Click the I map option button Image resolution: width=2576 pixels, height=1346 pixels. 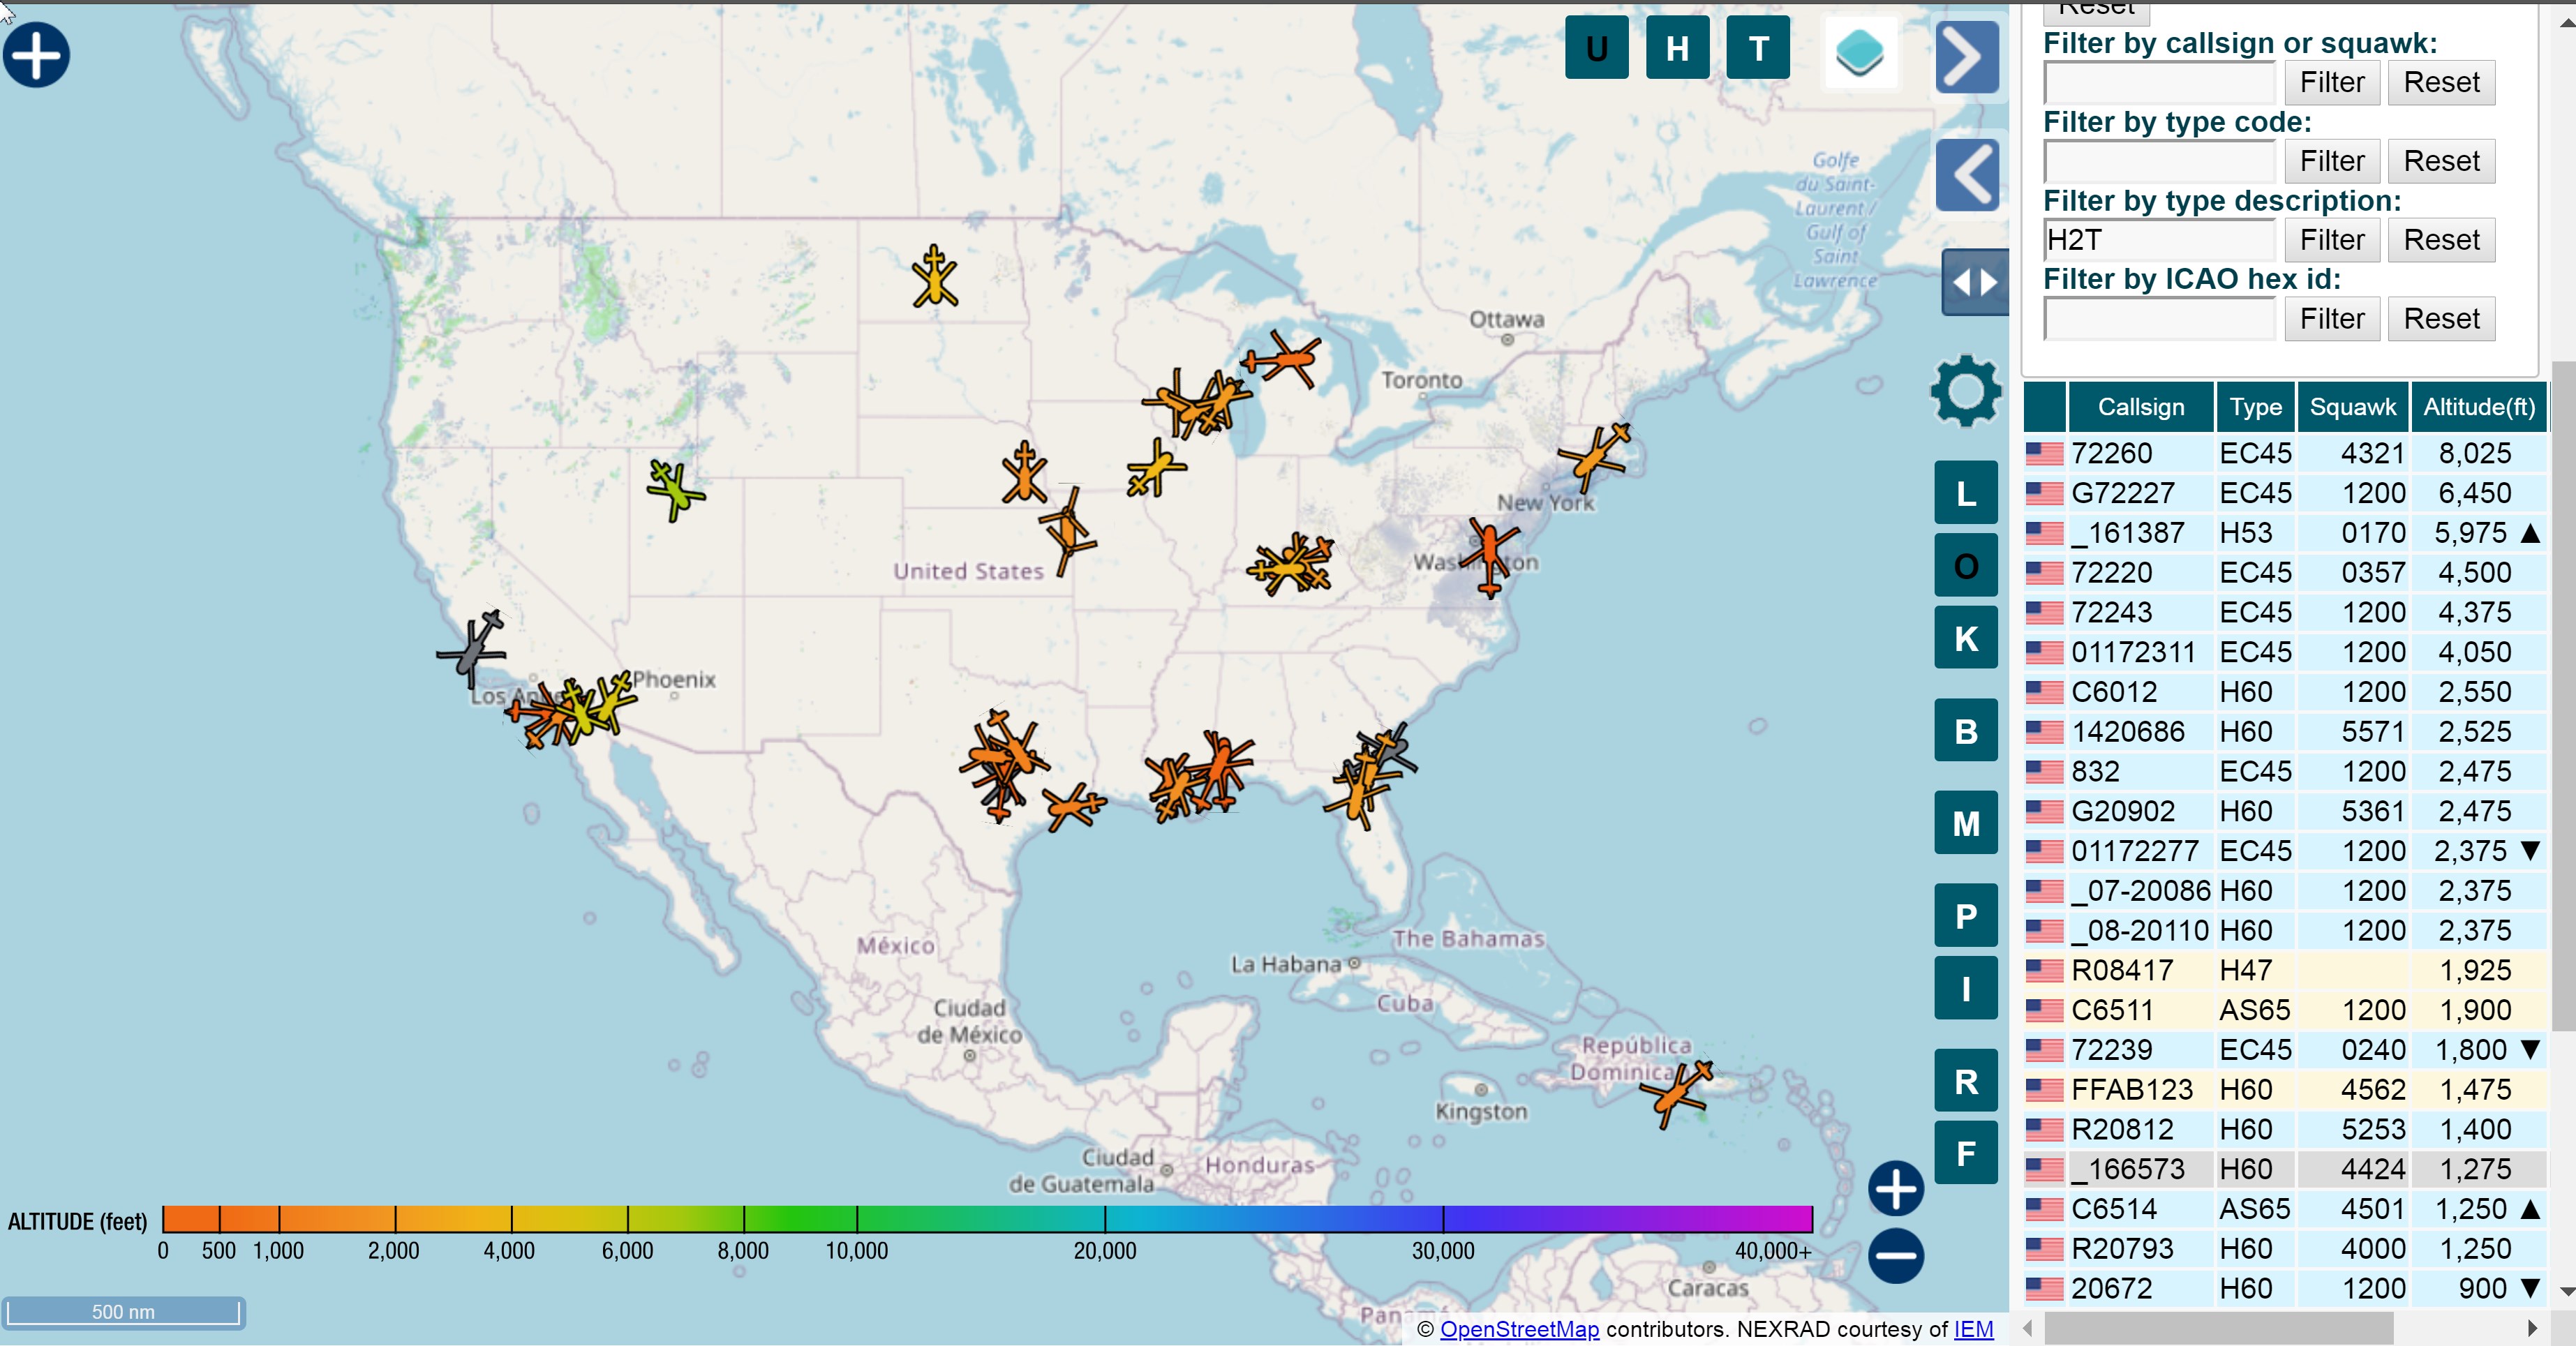click(1965, 988)
